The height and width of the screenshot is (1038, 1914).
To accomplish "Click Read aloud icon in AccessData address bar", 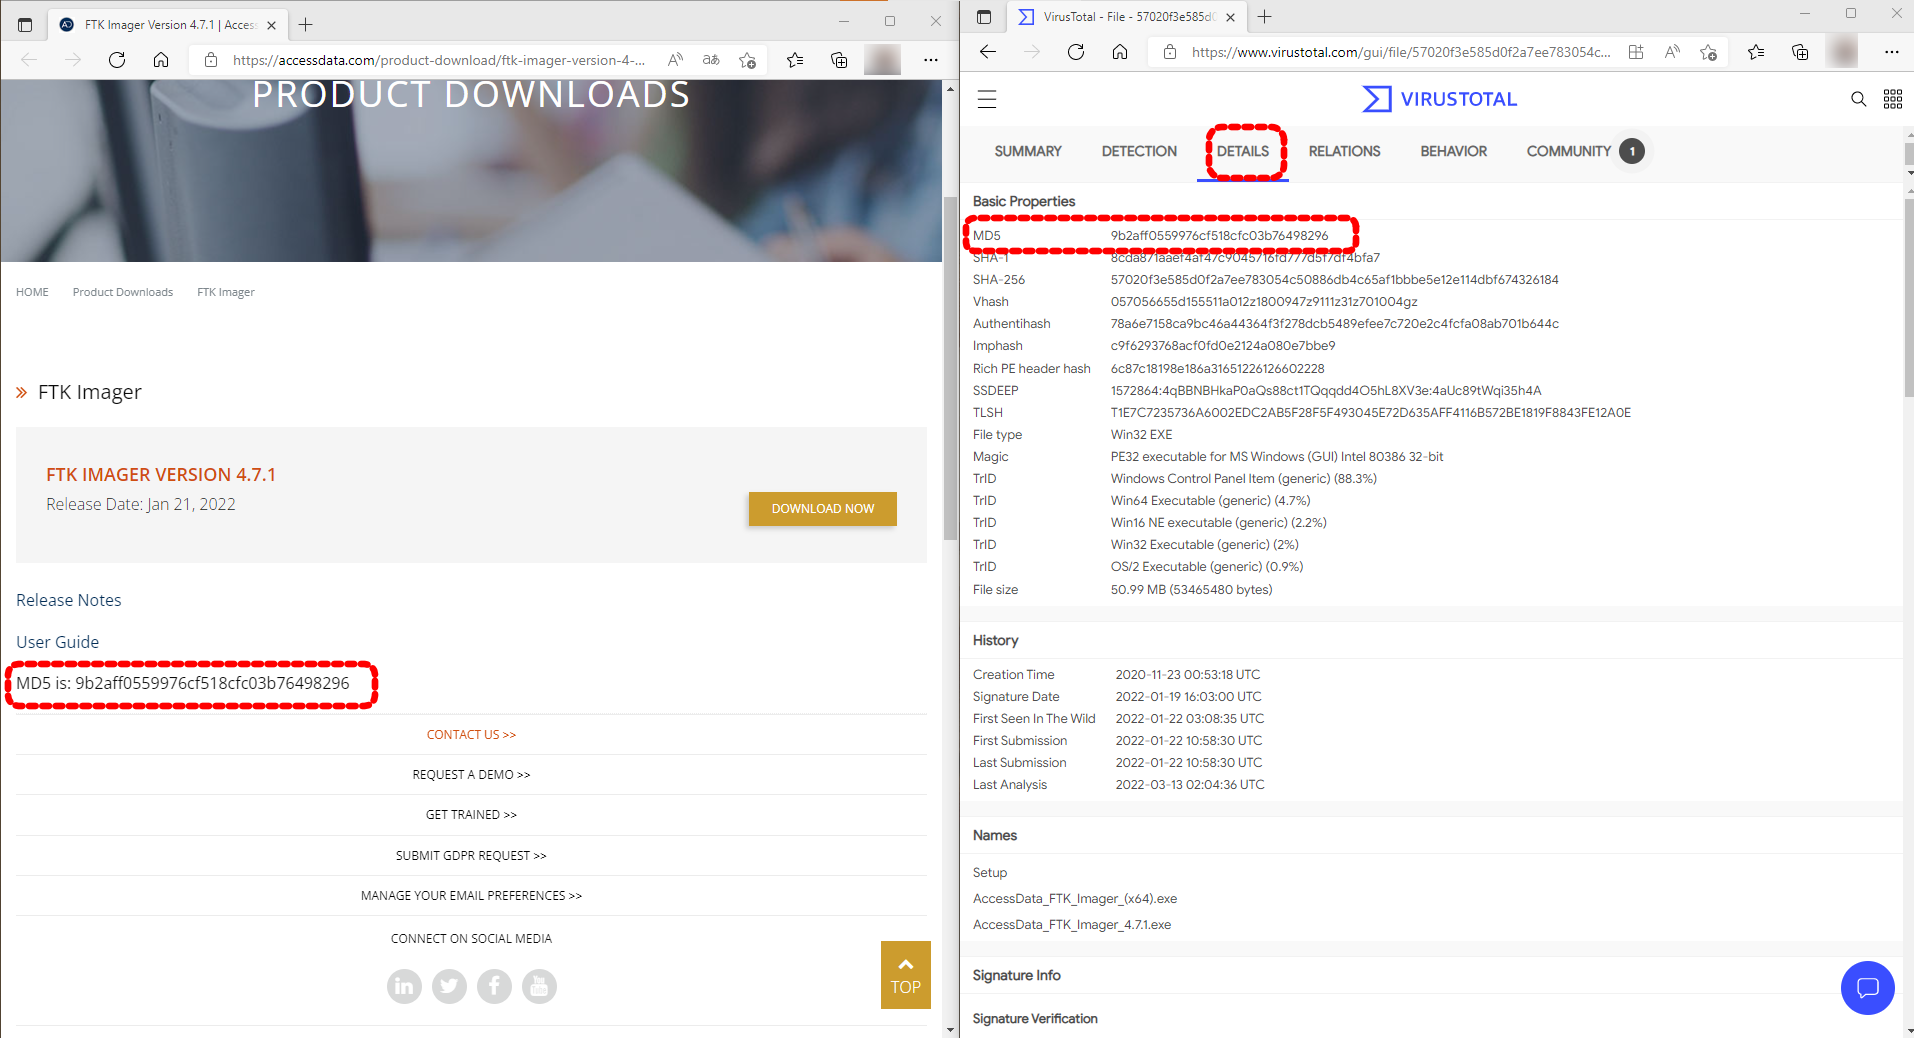I will (x=676, y=60).
